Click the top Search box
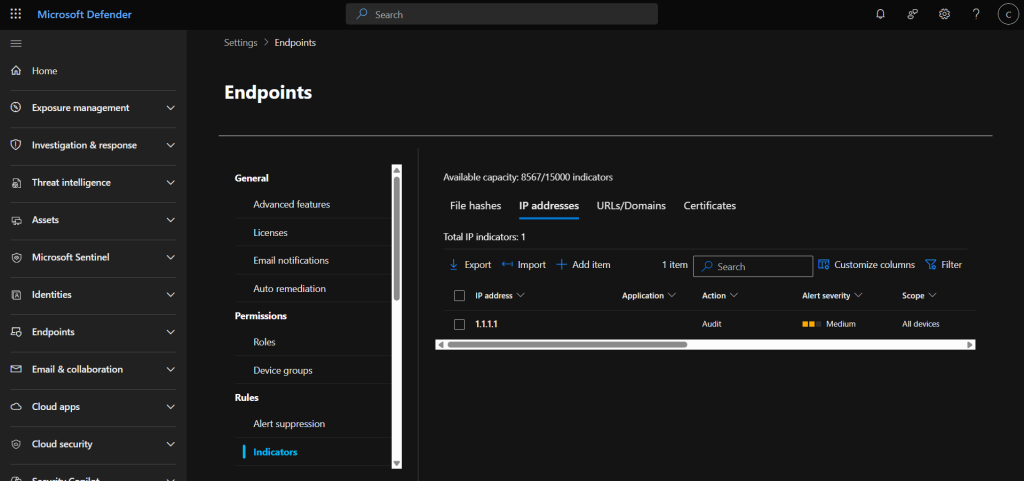This screenshot has height=481, width=1024. tap(502, 14)
